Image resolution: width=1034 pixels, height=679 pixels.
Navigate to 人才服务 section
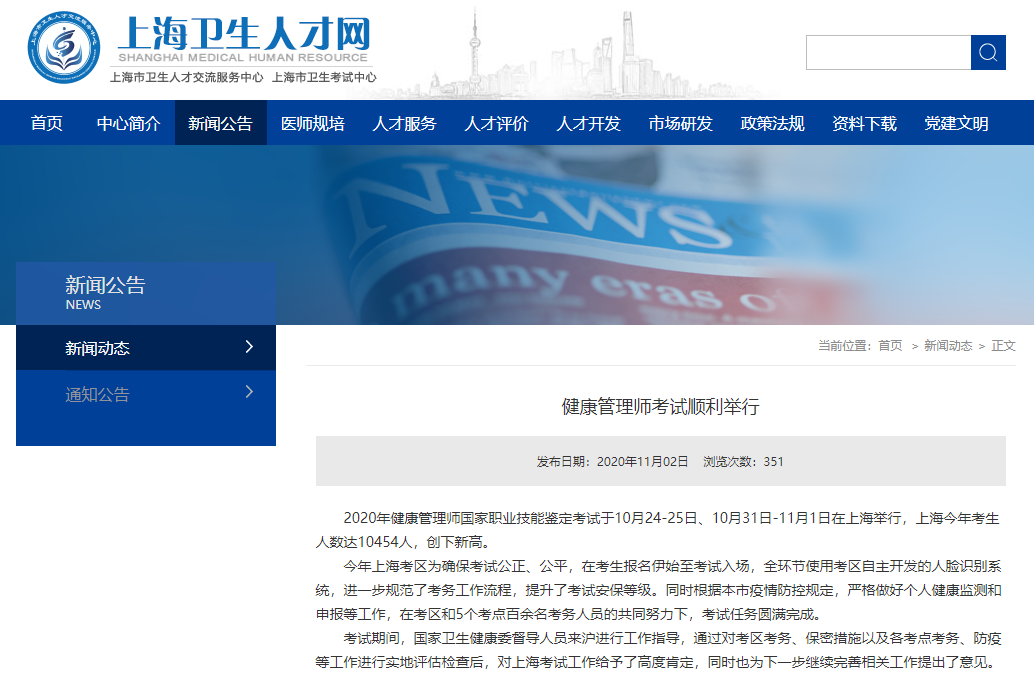point(404,123)
